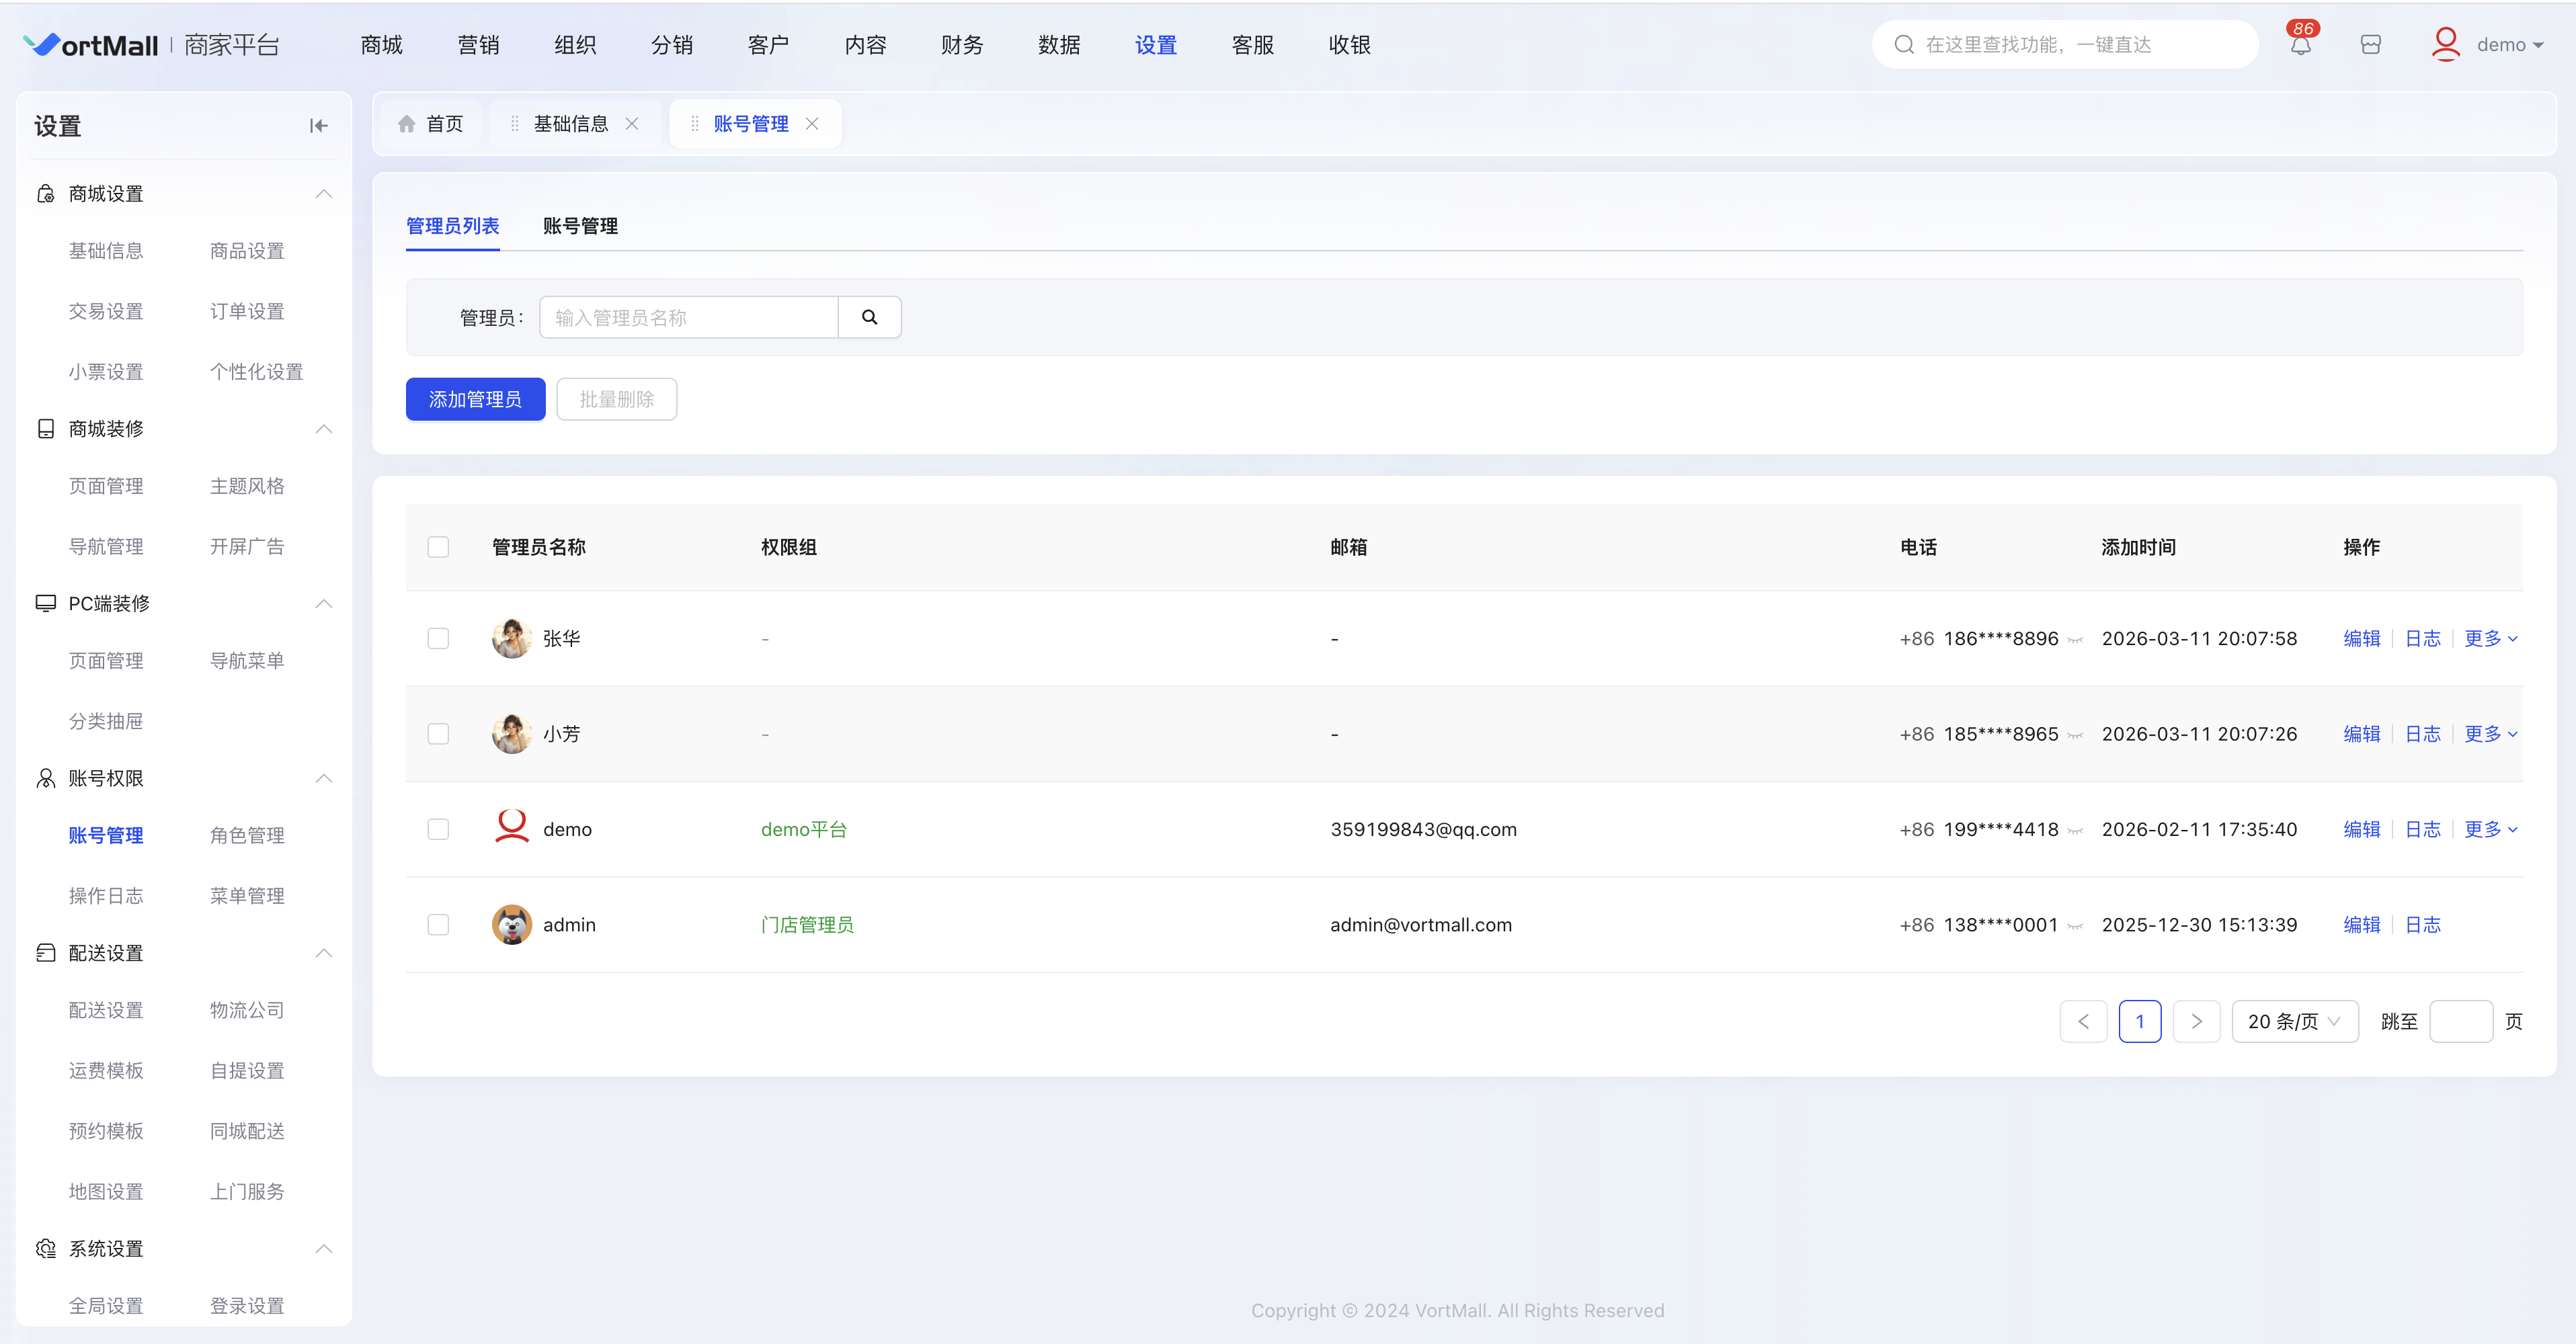
Task: Click the magnifier search button for 管理员
Action: (x=869, y=317)
